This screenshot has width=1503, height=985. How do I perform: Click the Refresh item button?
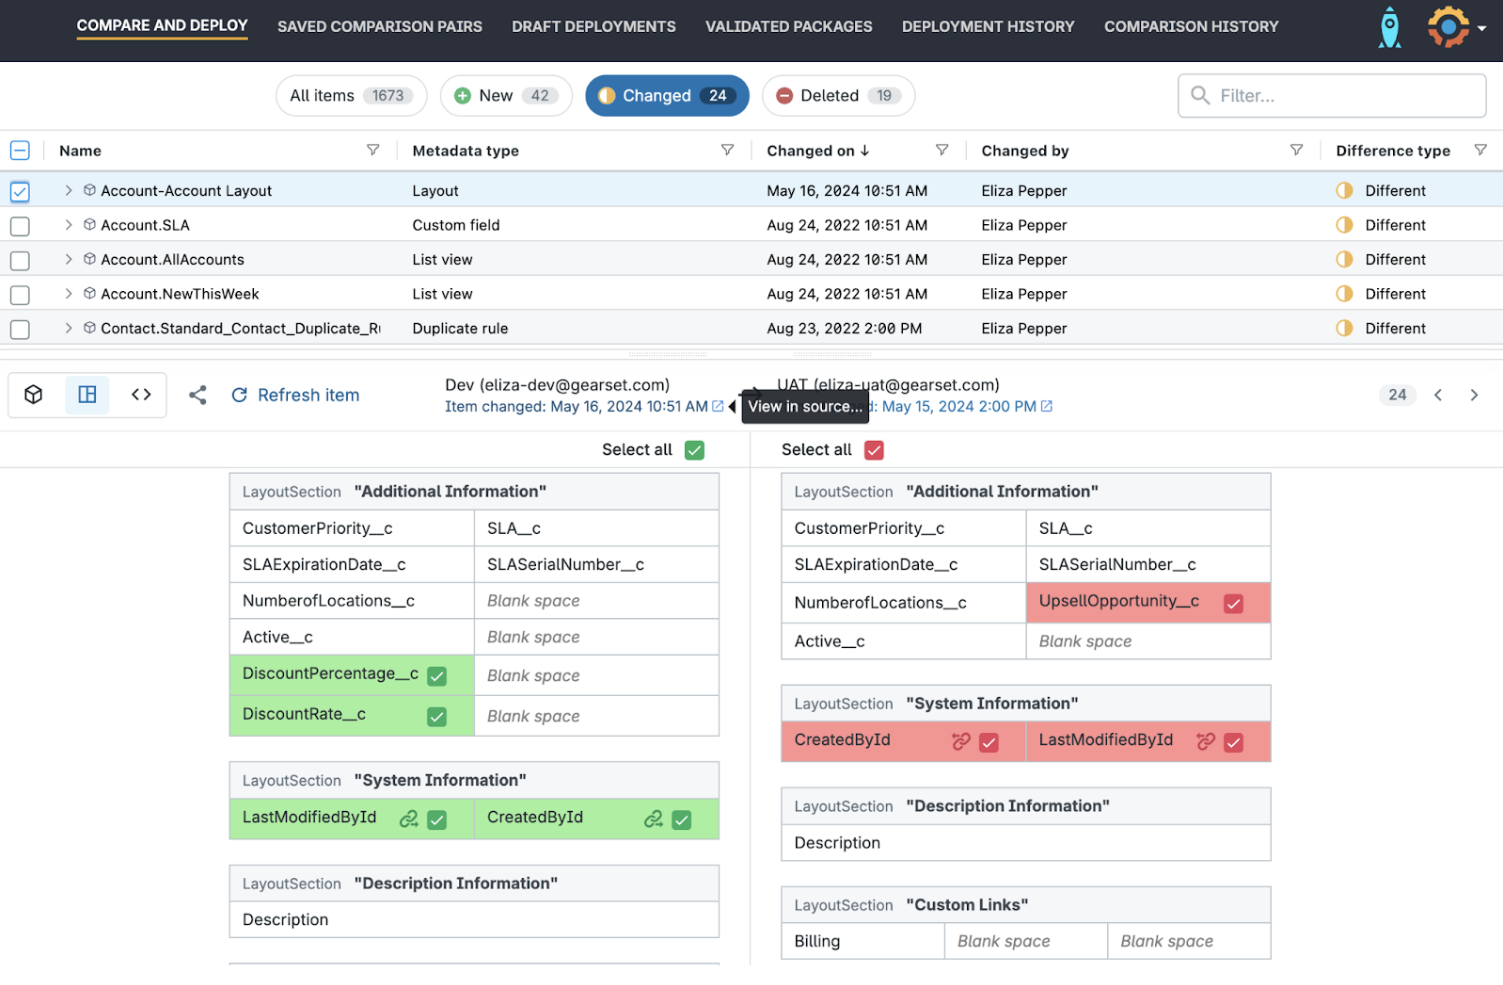tap(295, 395)
